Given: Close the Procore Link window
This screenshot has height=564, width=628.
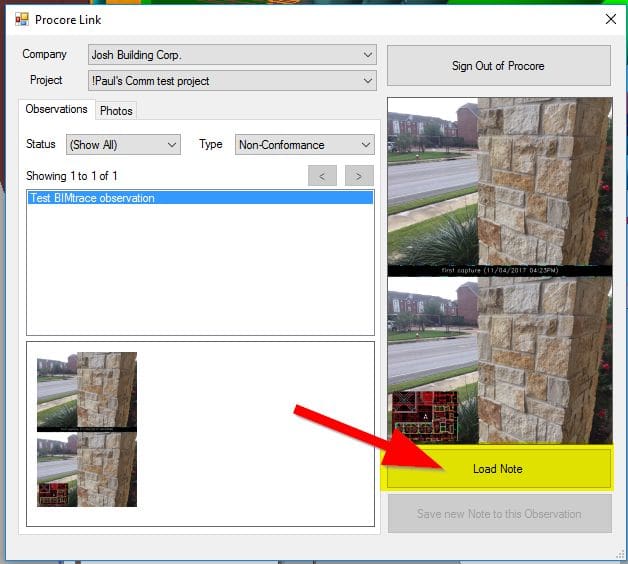Looking at the screenshot, I should tap(610, 19).
